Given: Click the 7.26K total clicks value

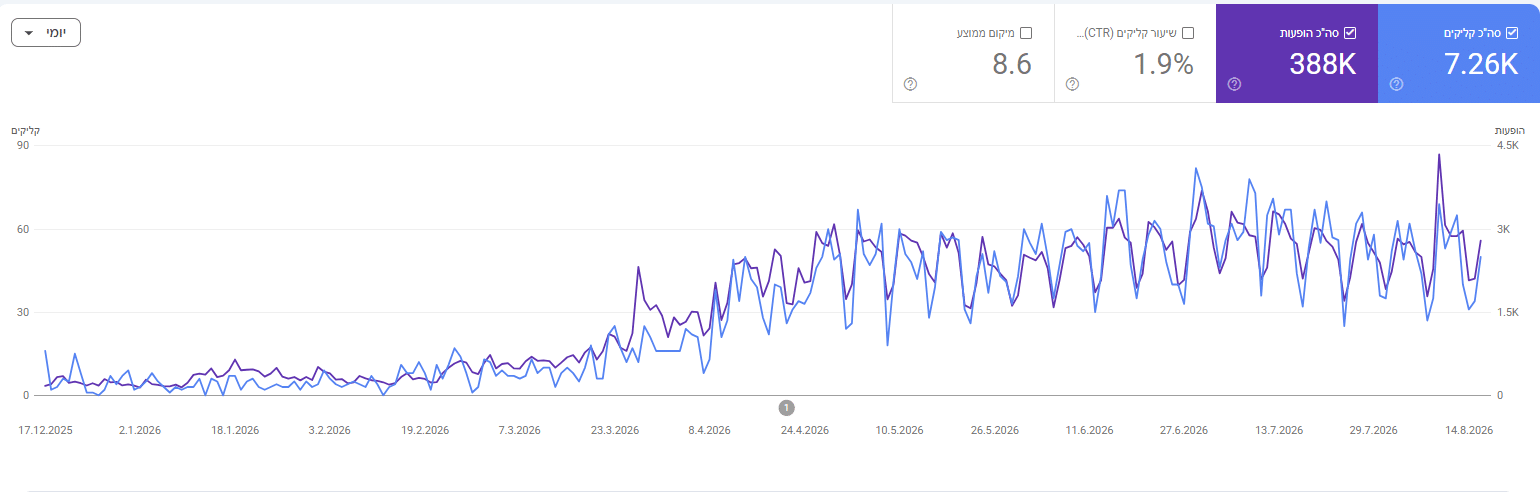Looking at the screenshot, I should 1481,64.
